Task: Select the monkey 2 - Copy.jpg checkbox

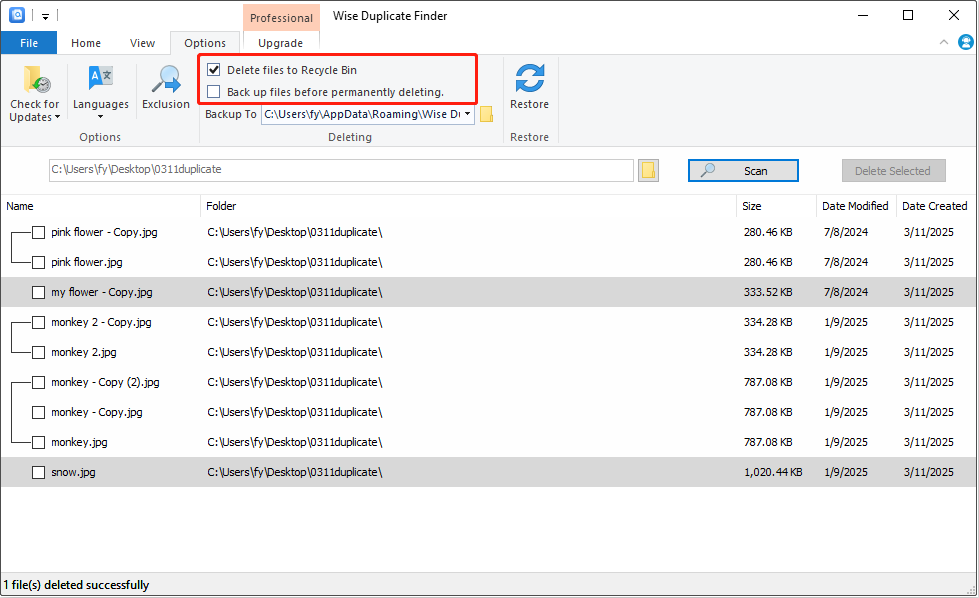Action: click(39, 322)
